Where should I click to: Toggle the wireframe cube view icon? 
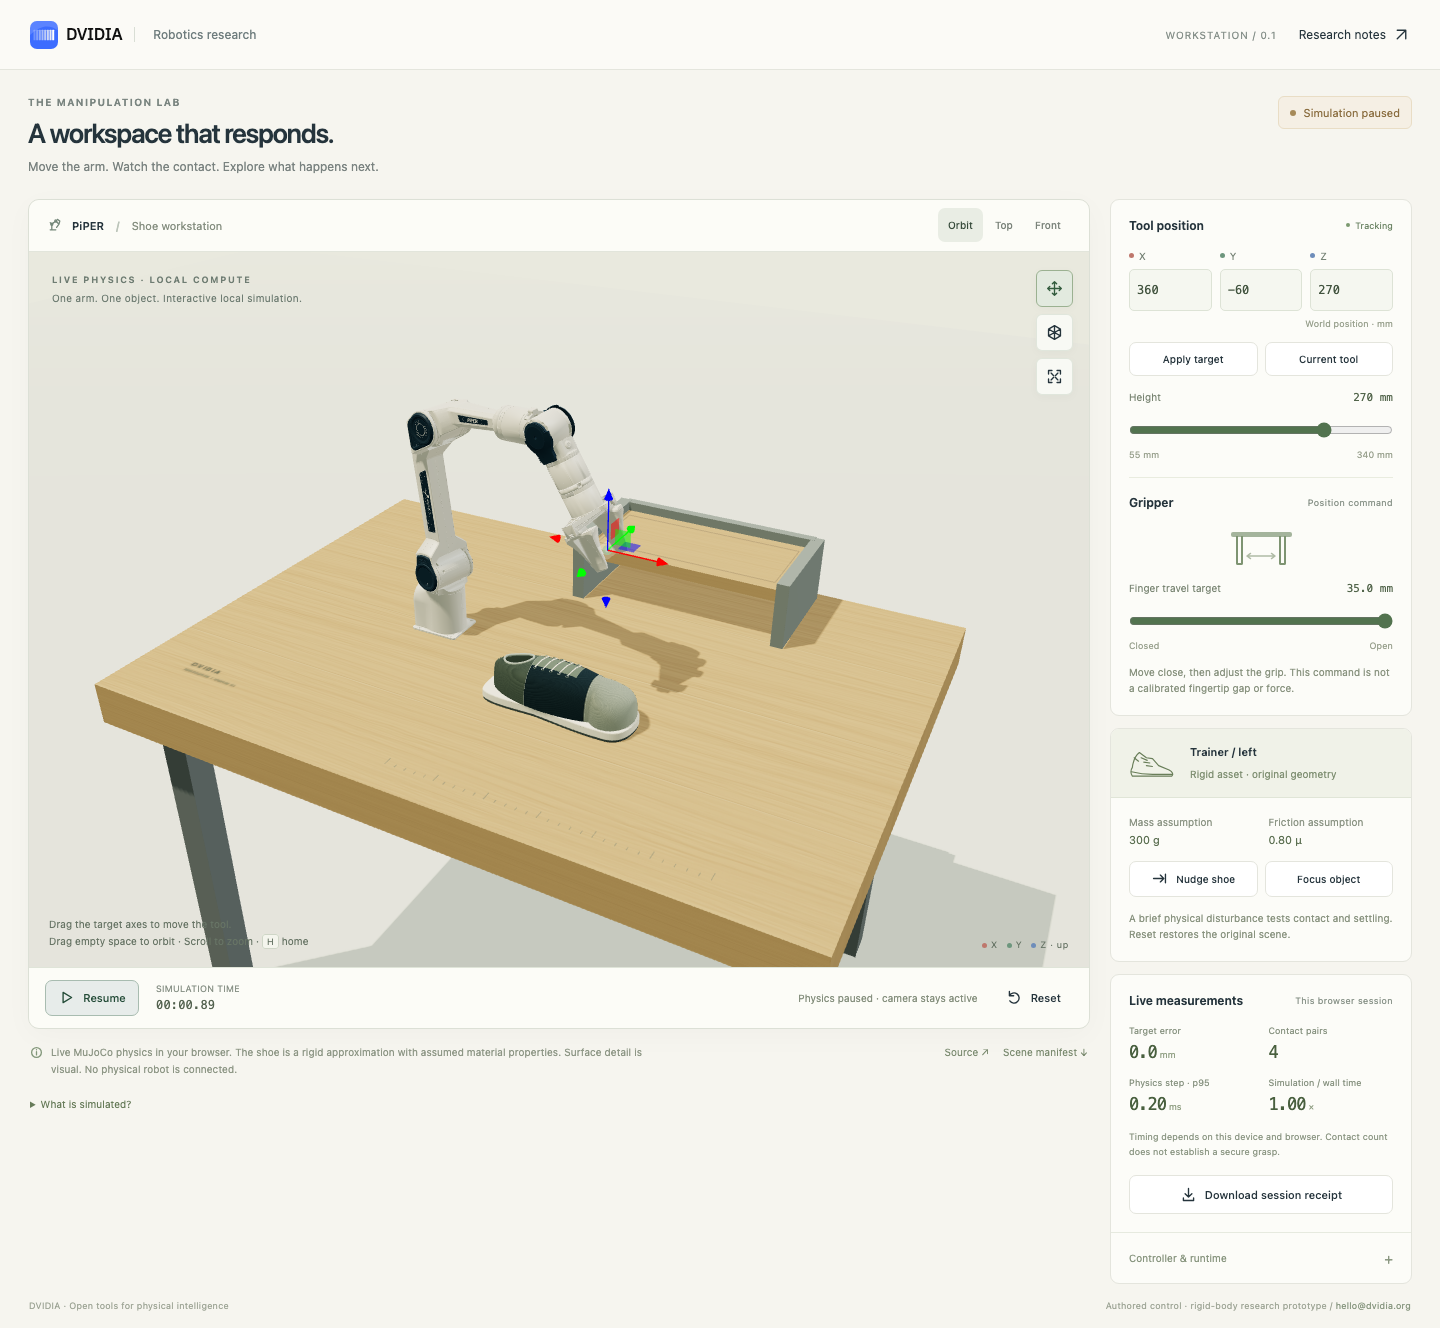(x=1054, y=333)
